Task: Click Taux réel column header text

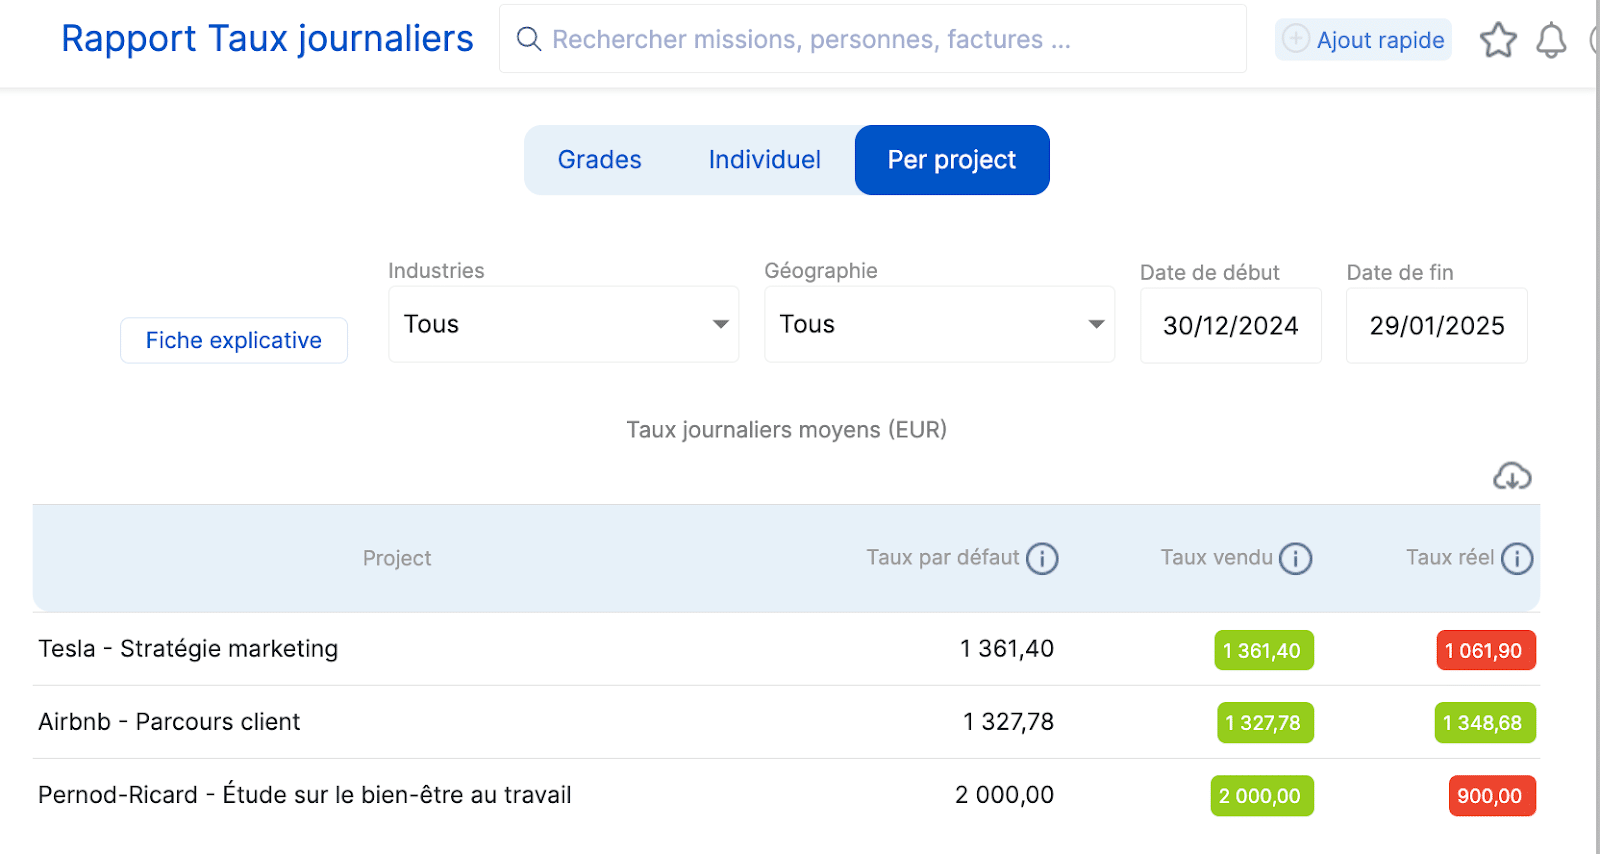Action: point(1450,557)
